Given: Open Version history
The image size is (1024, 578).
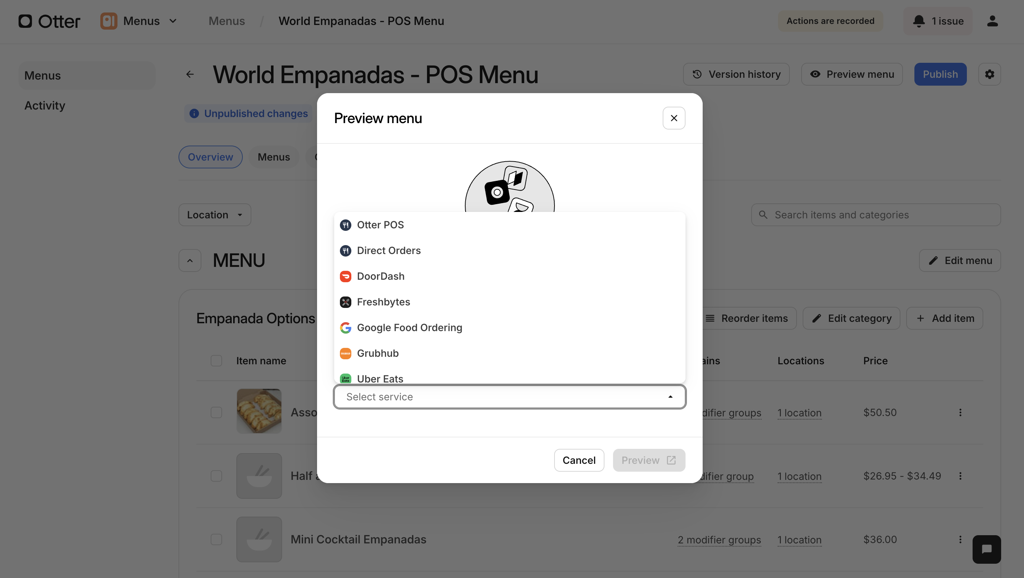Looking at the screenshot, I should (x=736, y=74).
